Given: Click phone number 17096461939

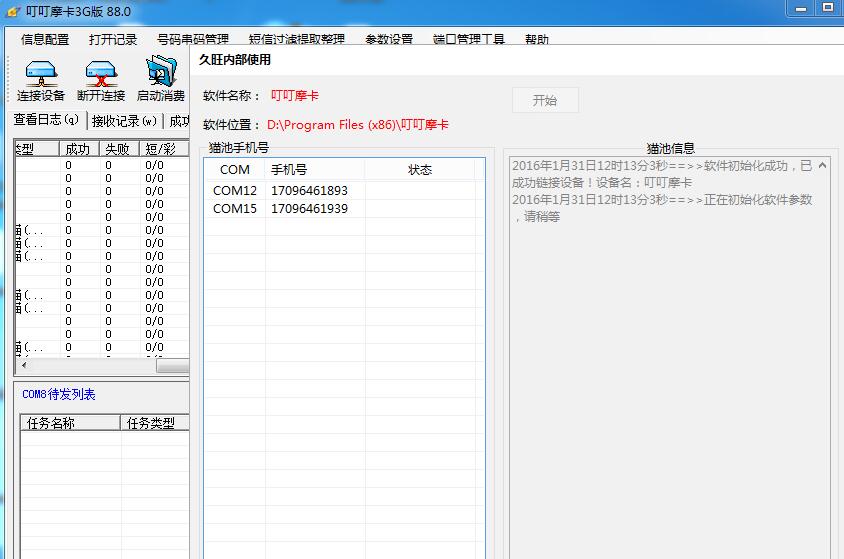Looking at the screenshot, I should click(x=309, y=208).
